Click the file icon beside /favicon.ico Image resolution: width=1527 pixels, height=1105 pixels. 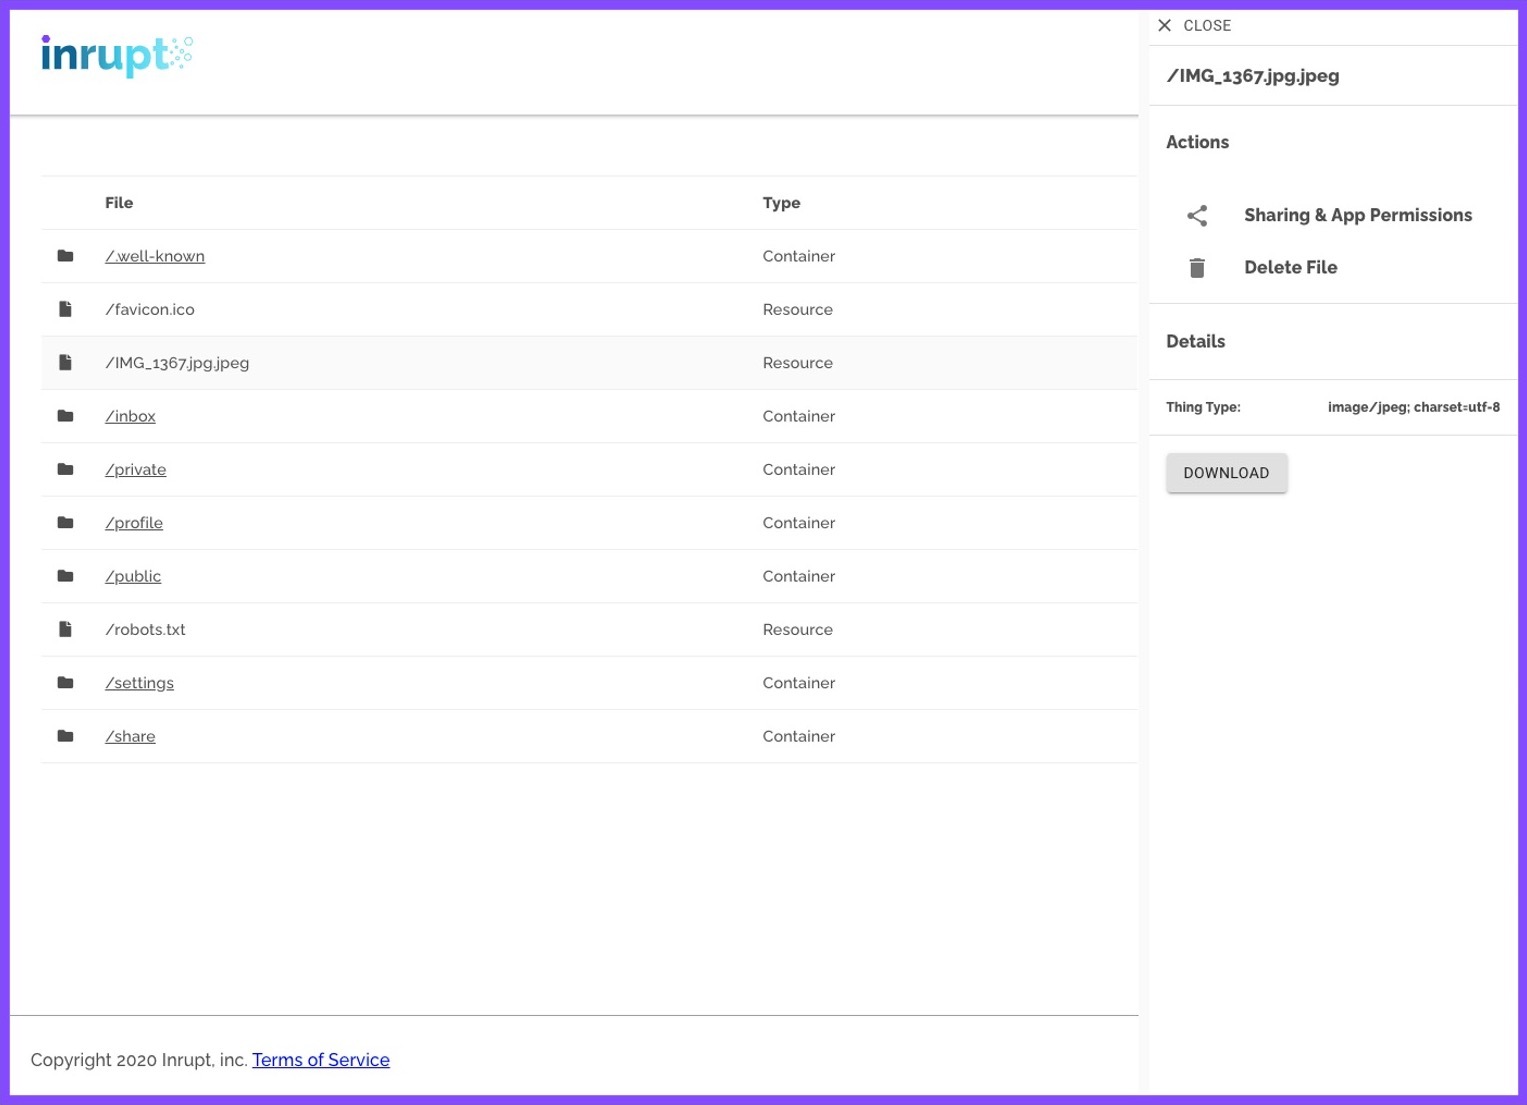(66, 310)
